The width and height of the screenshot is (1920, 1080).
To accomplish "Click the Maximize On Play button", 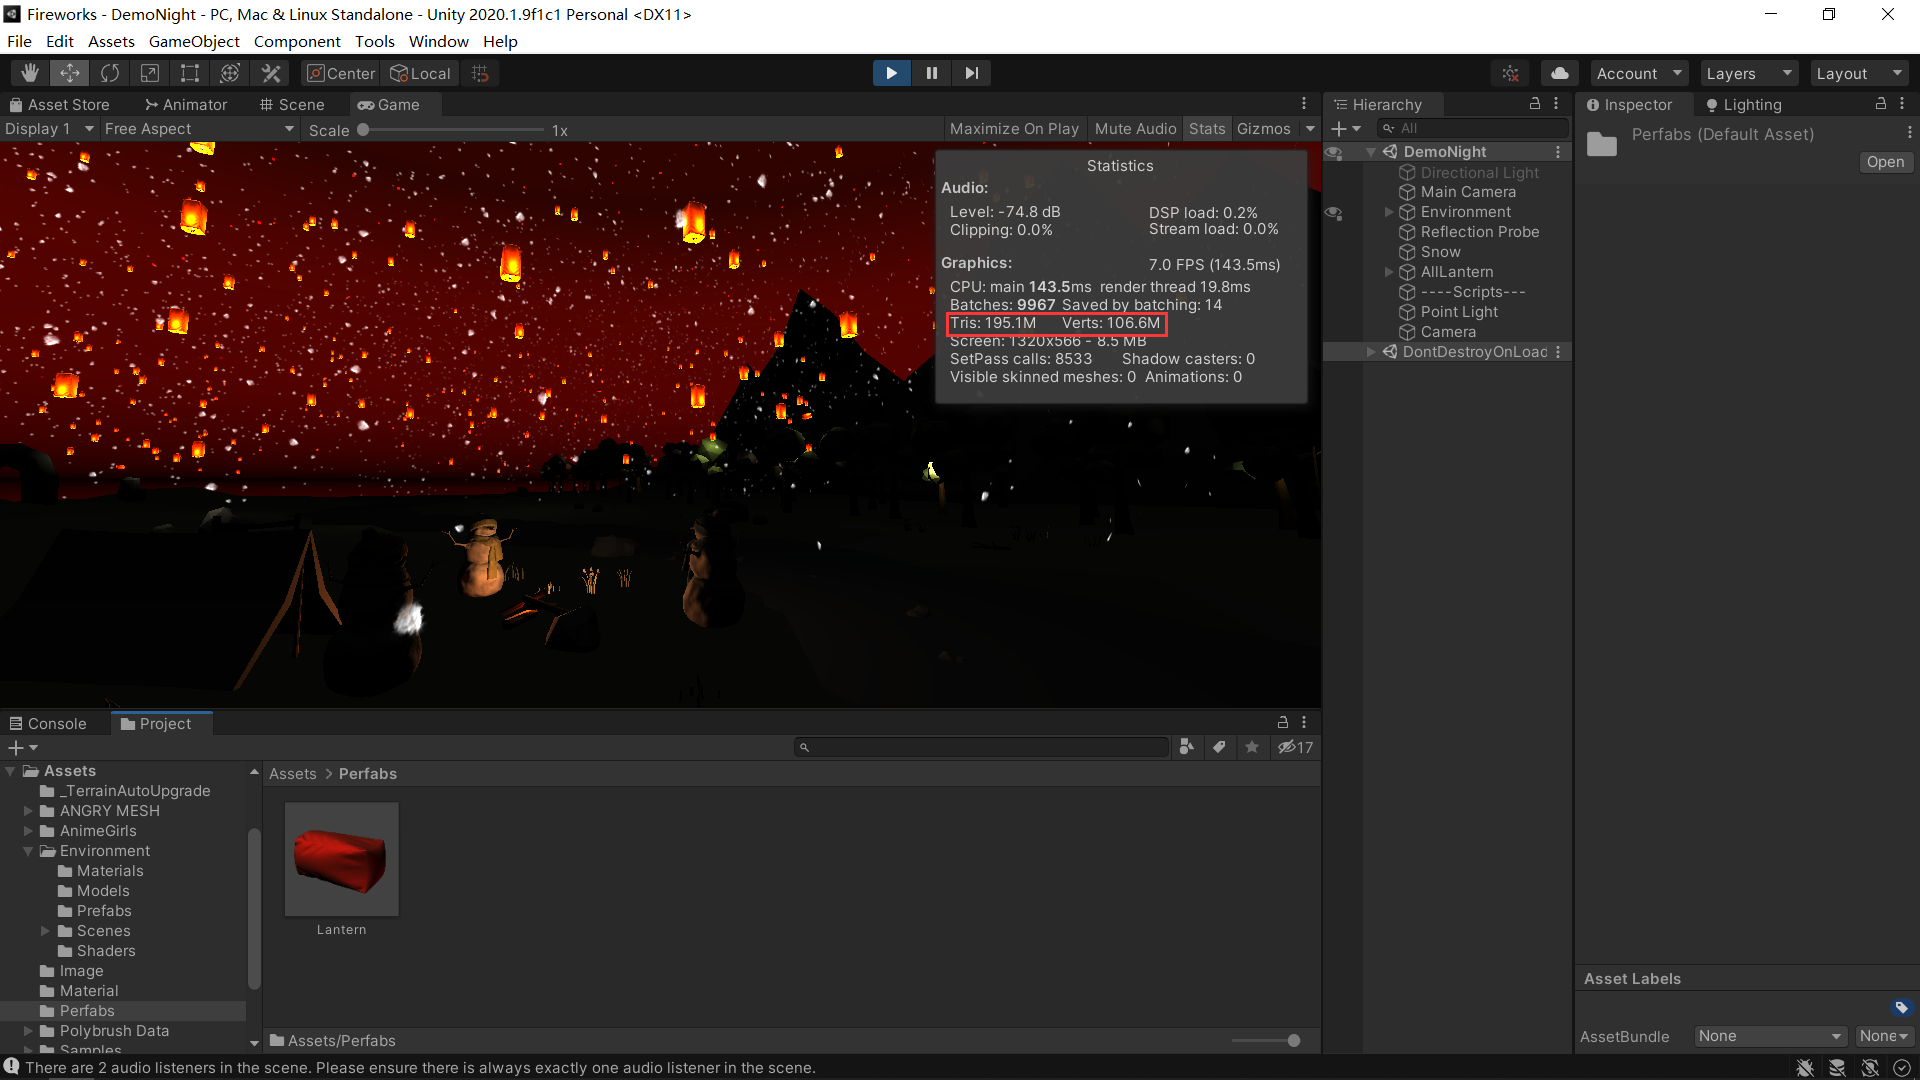I will coord(1014,128).
